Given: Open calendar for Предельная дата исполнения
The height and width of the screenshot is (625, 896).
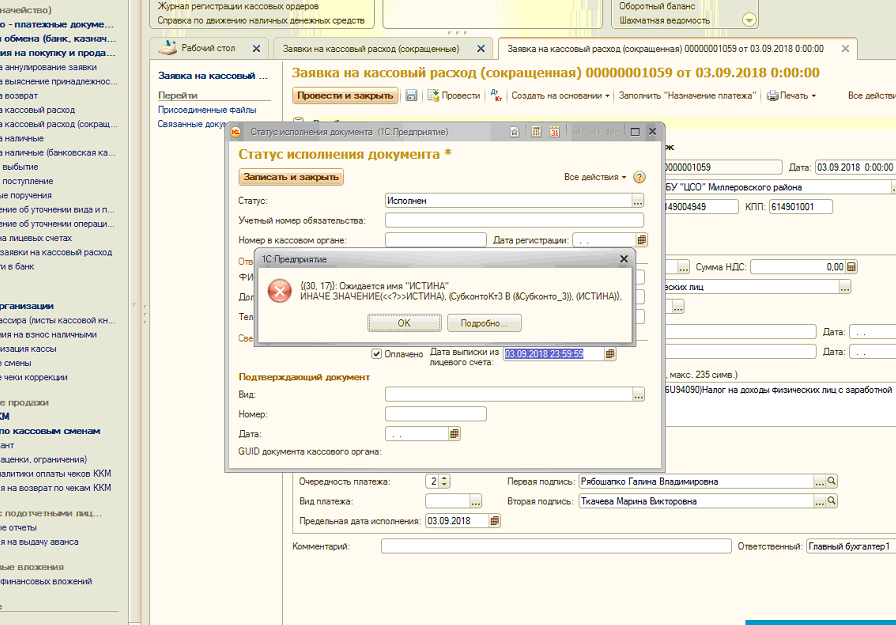Looking at the screenshot, I should click(494, 521).
